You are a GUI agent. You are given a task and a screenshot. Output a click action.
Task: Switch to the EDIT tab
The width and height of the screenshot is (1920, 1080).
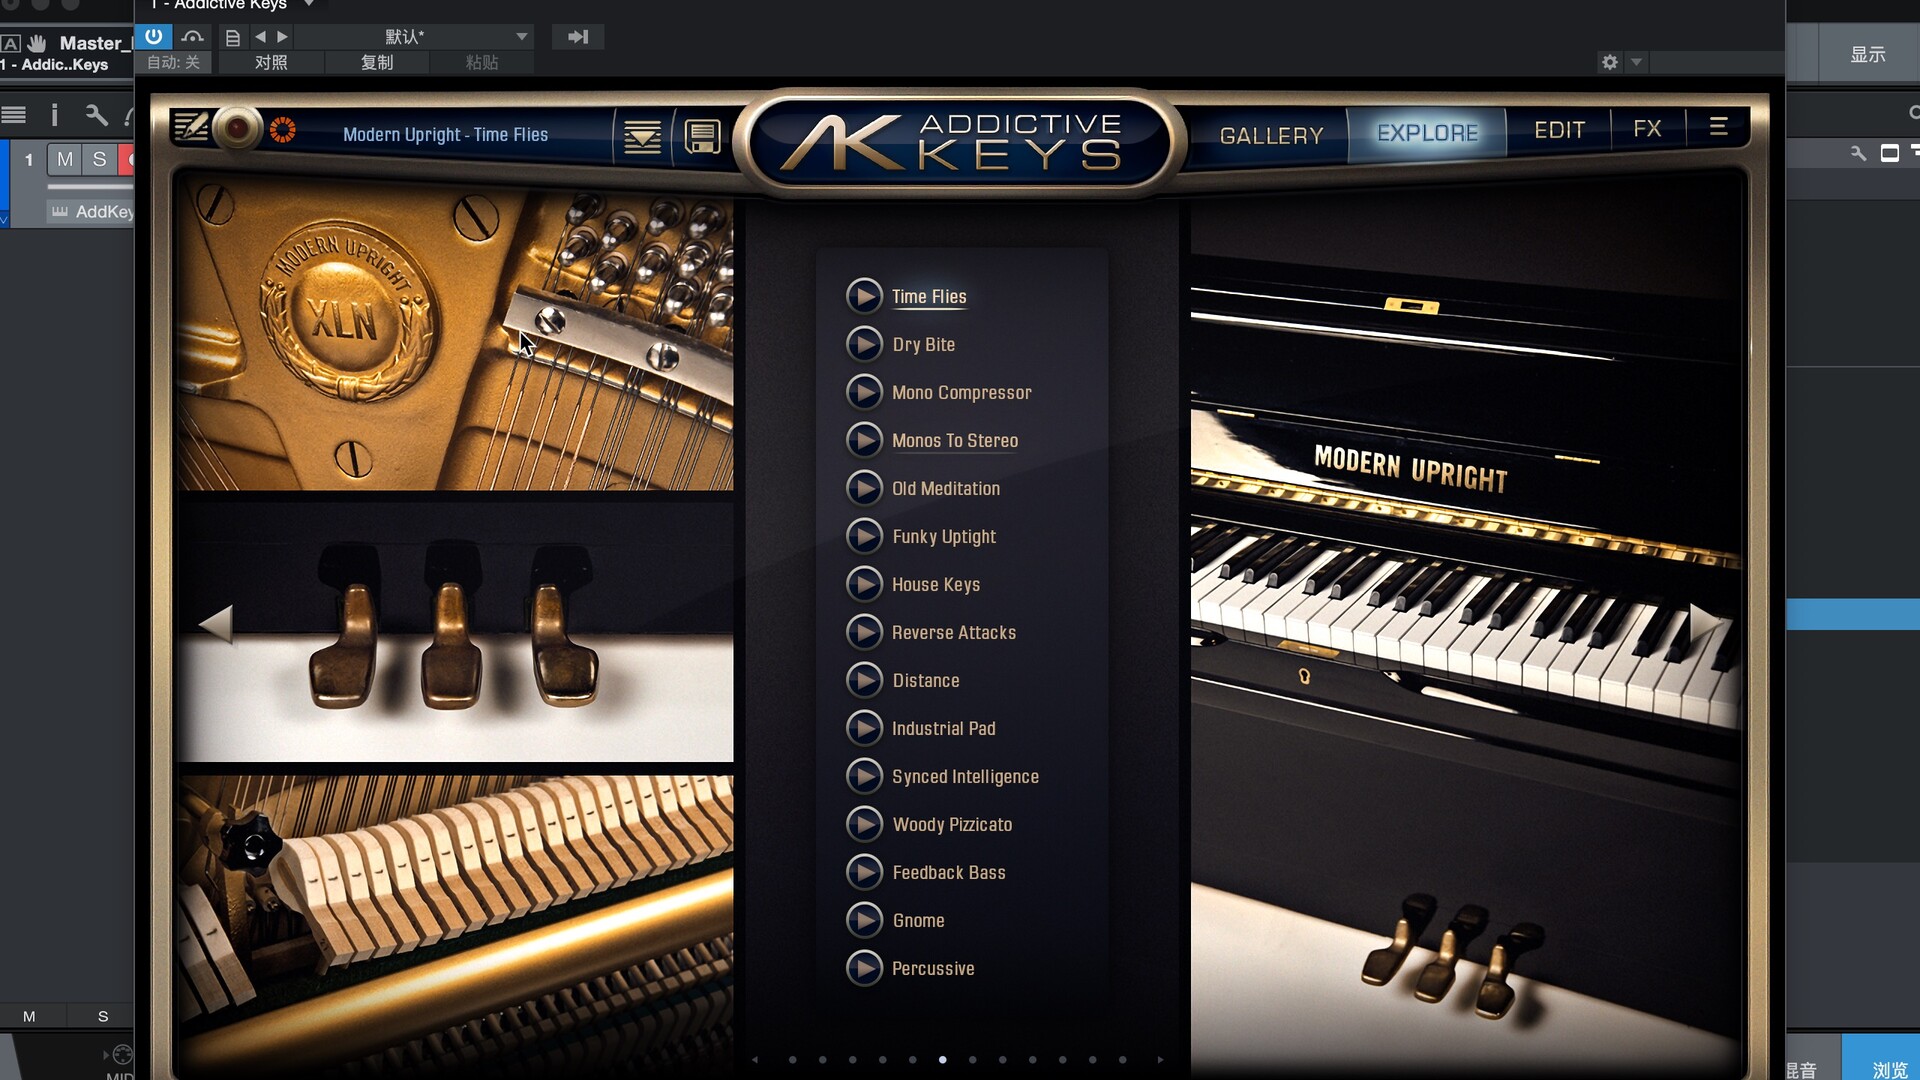(1560, 131)
